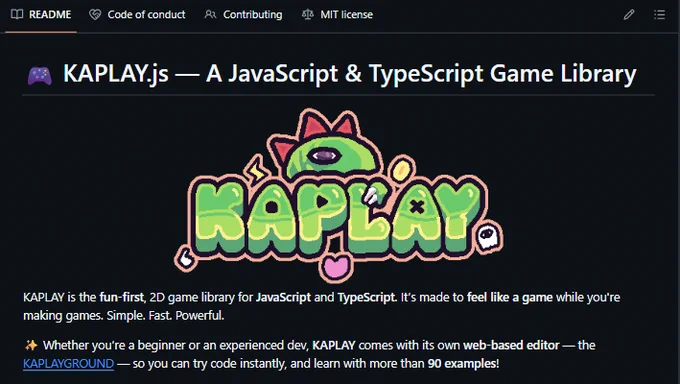Follow the KAPLAYGROUND link
The height and width of the screenshot is (384, 680).
69,363
